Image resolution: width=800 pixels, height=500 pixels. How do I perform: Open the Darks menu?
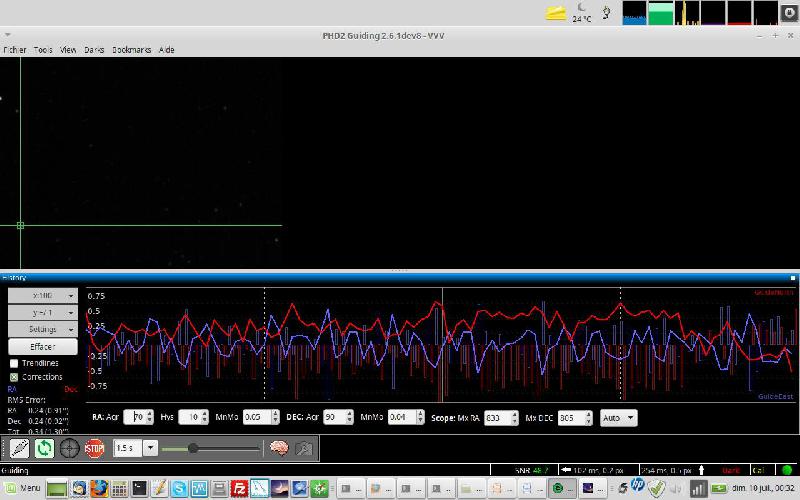[94, 49]
